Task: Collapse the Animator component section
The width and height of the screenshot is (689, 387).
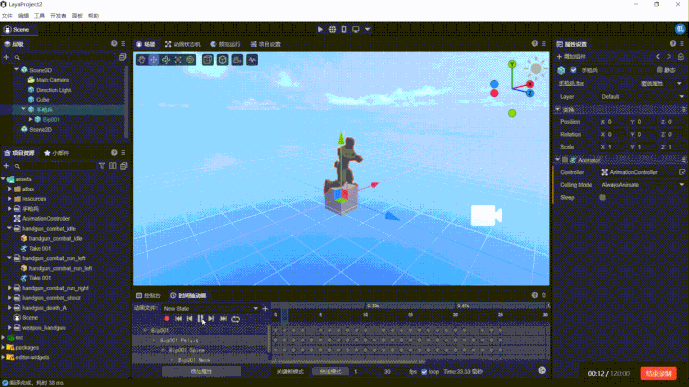Action: click(558, 160)
